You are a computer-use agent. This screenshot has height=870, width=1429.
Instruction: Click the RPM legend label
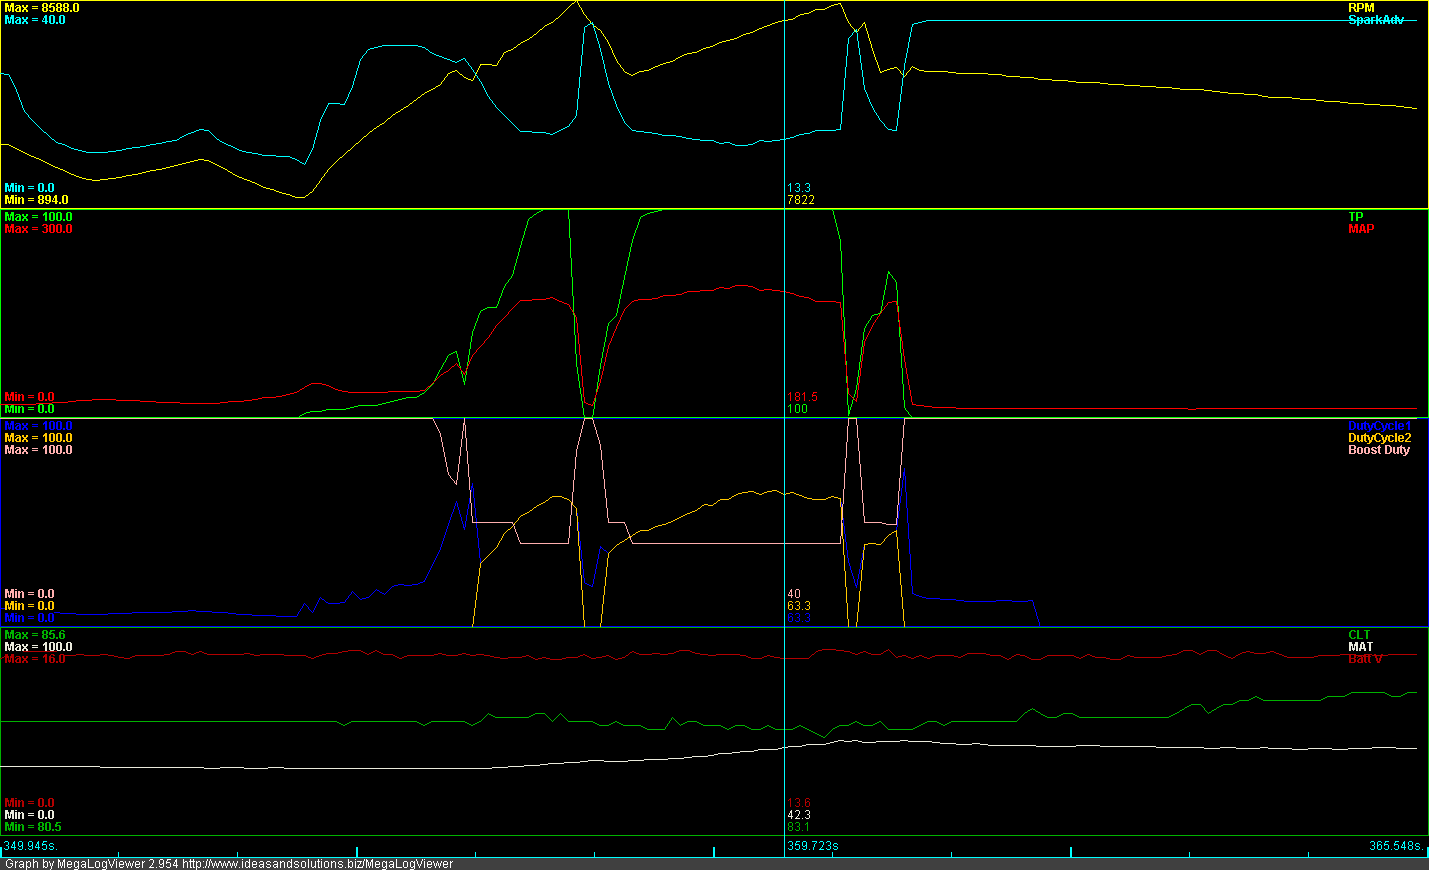[x=1361, y=8]
